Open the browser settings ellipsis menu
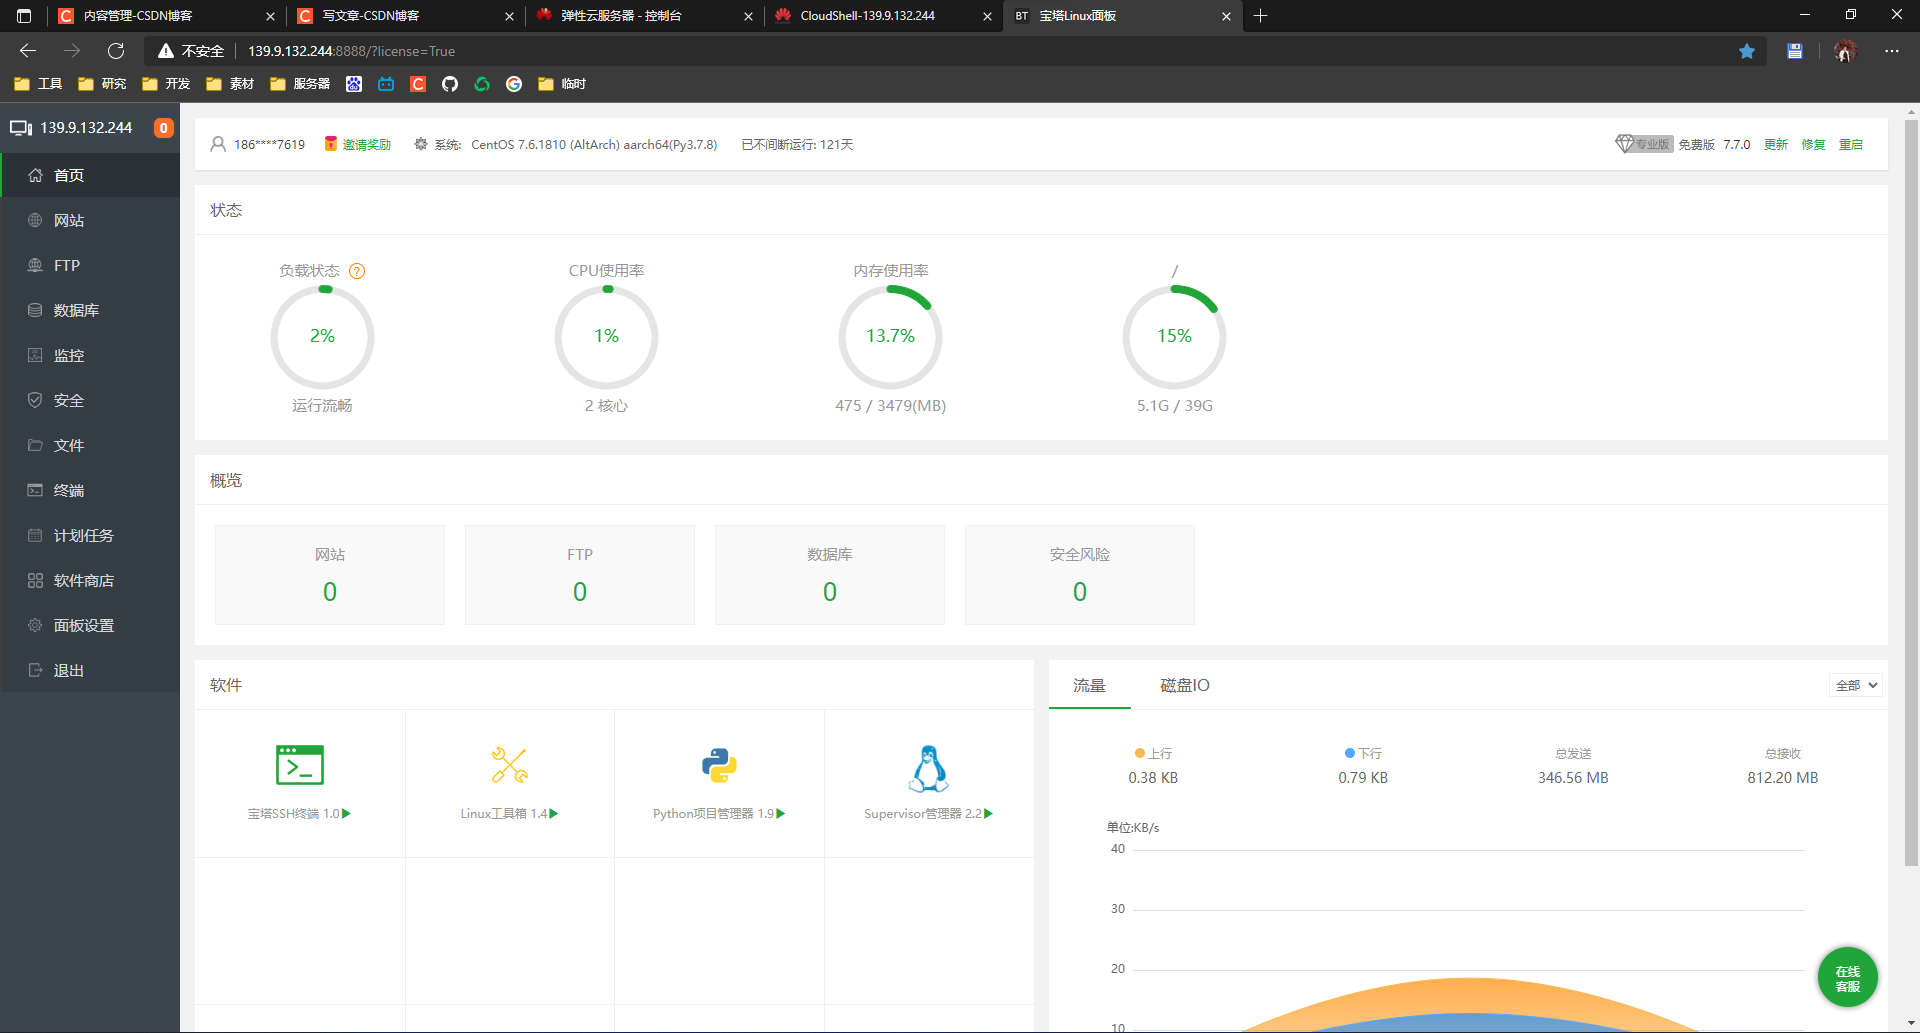The height and width of the screenshot is (1033, 1920). pos(1892,51)
